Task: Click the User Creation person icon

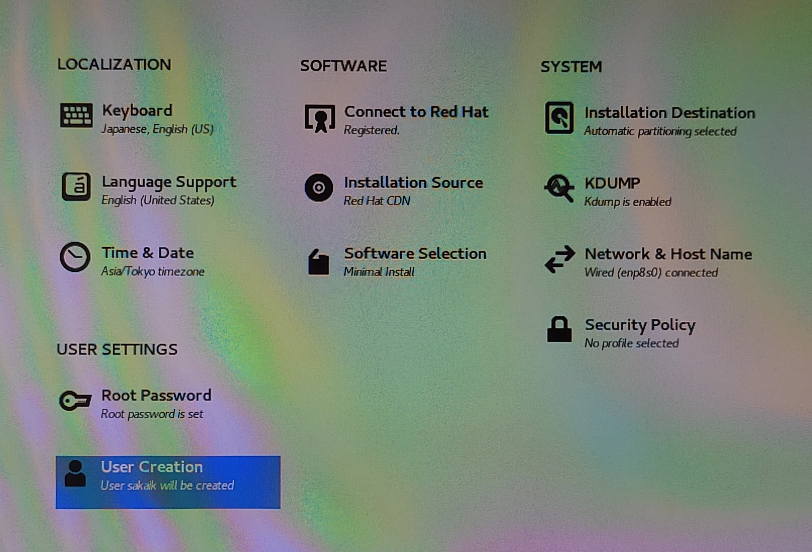Action: (75, 473)
